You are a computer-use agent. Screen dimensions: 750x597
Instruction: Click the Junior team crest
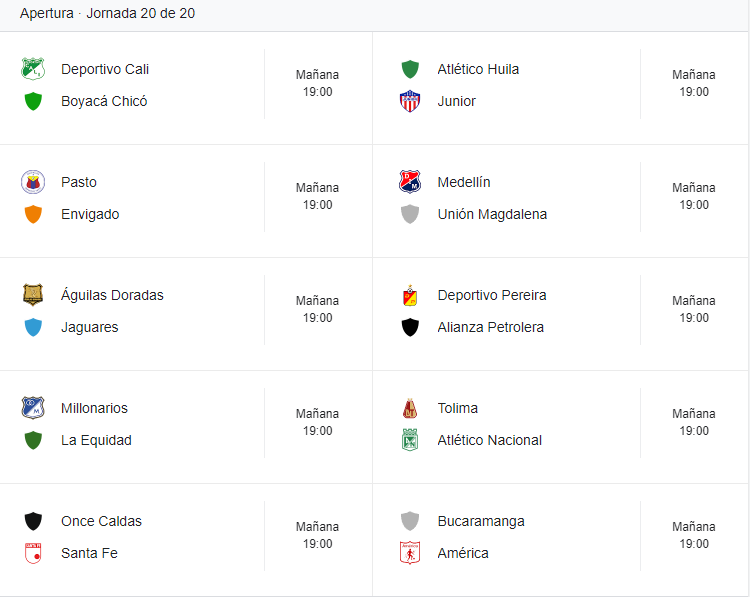click(410, 101)
